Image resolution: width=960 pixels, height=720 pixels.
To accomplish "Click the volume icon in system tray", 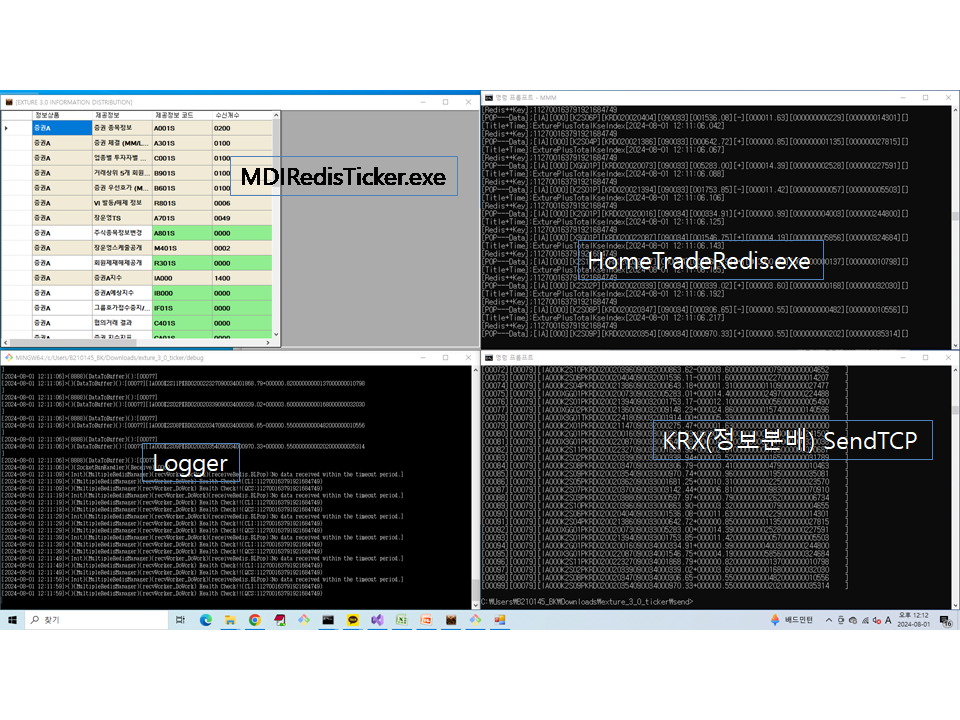I will coord(877,620).
